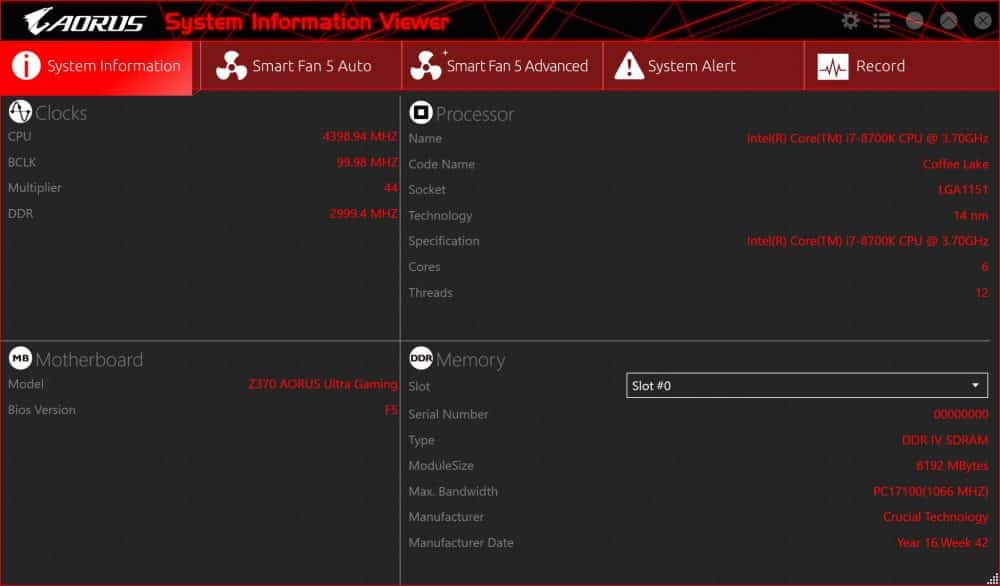Viewport: 1000px width, 586px height.
Task: Click the Cores value 6
Action: point(985,267)
